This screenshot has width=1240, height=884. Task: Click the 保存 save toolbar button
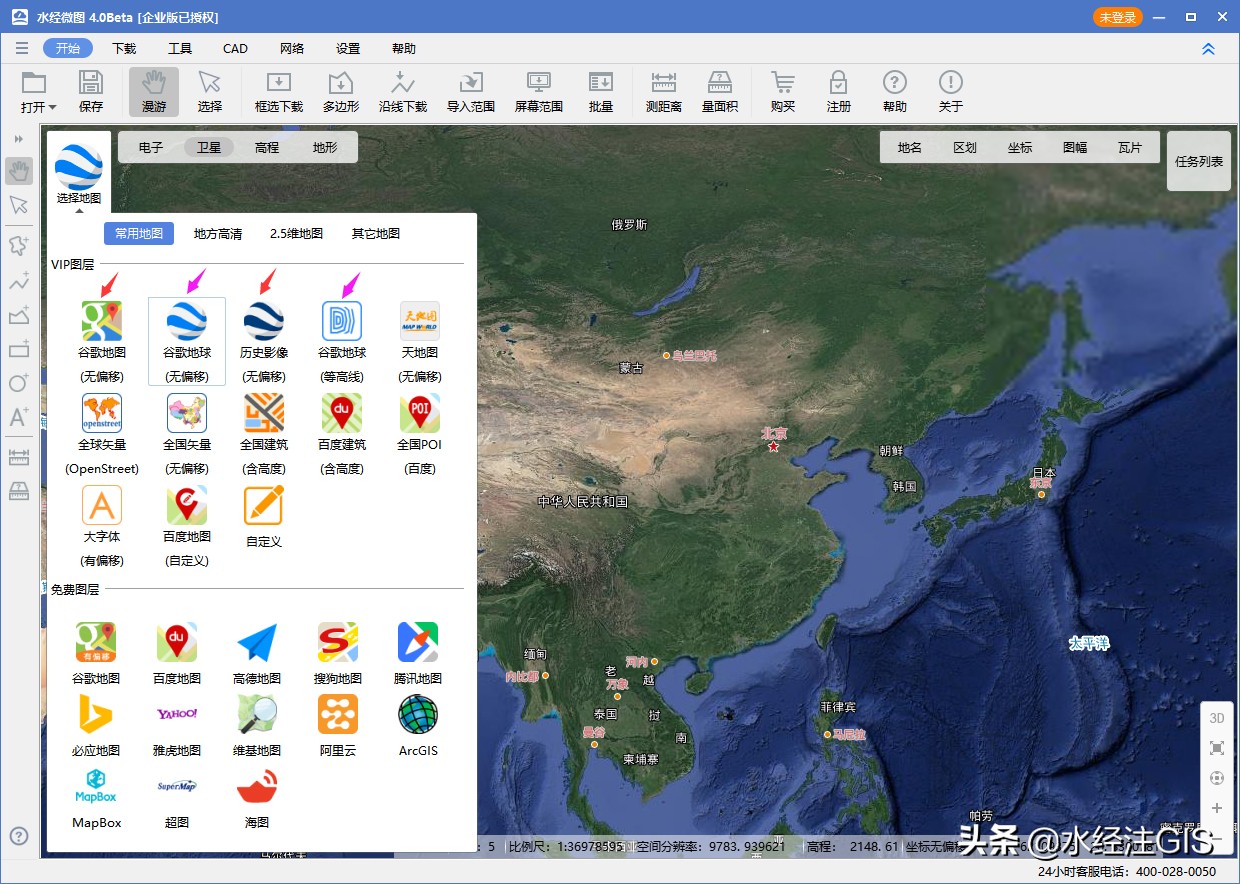click(91, 92)
